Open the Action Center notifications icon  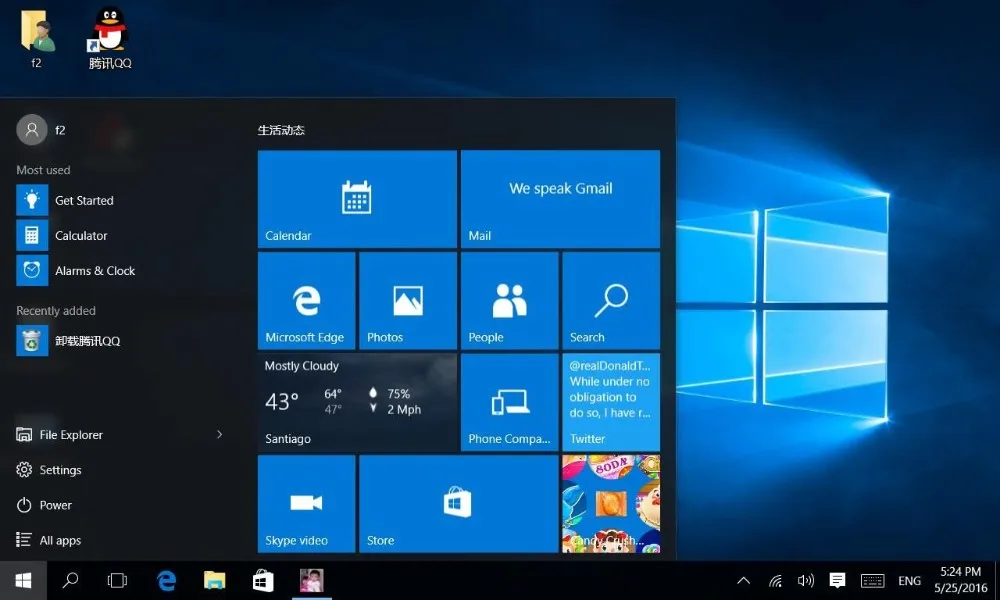pos(837,580)
